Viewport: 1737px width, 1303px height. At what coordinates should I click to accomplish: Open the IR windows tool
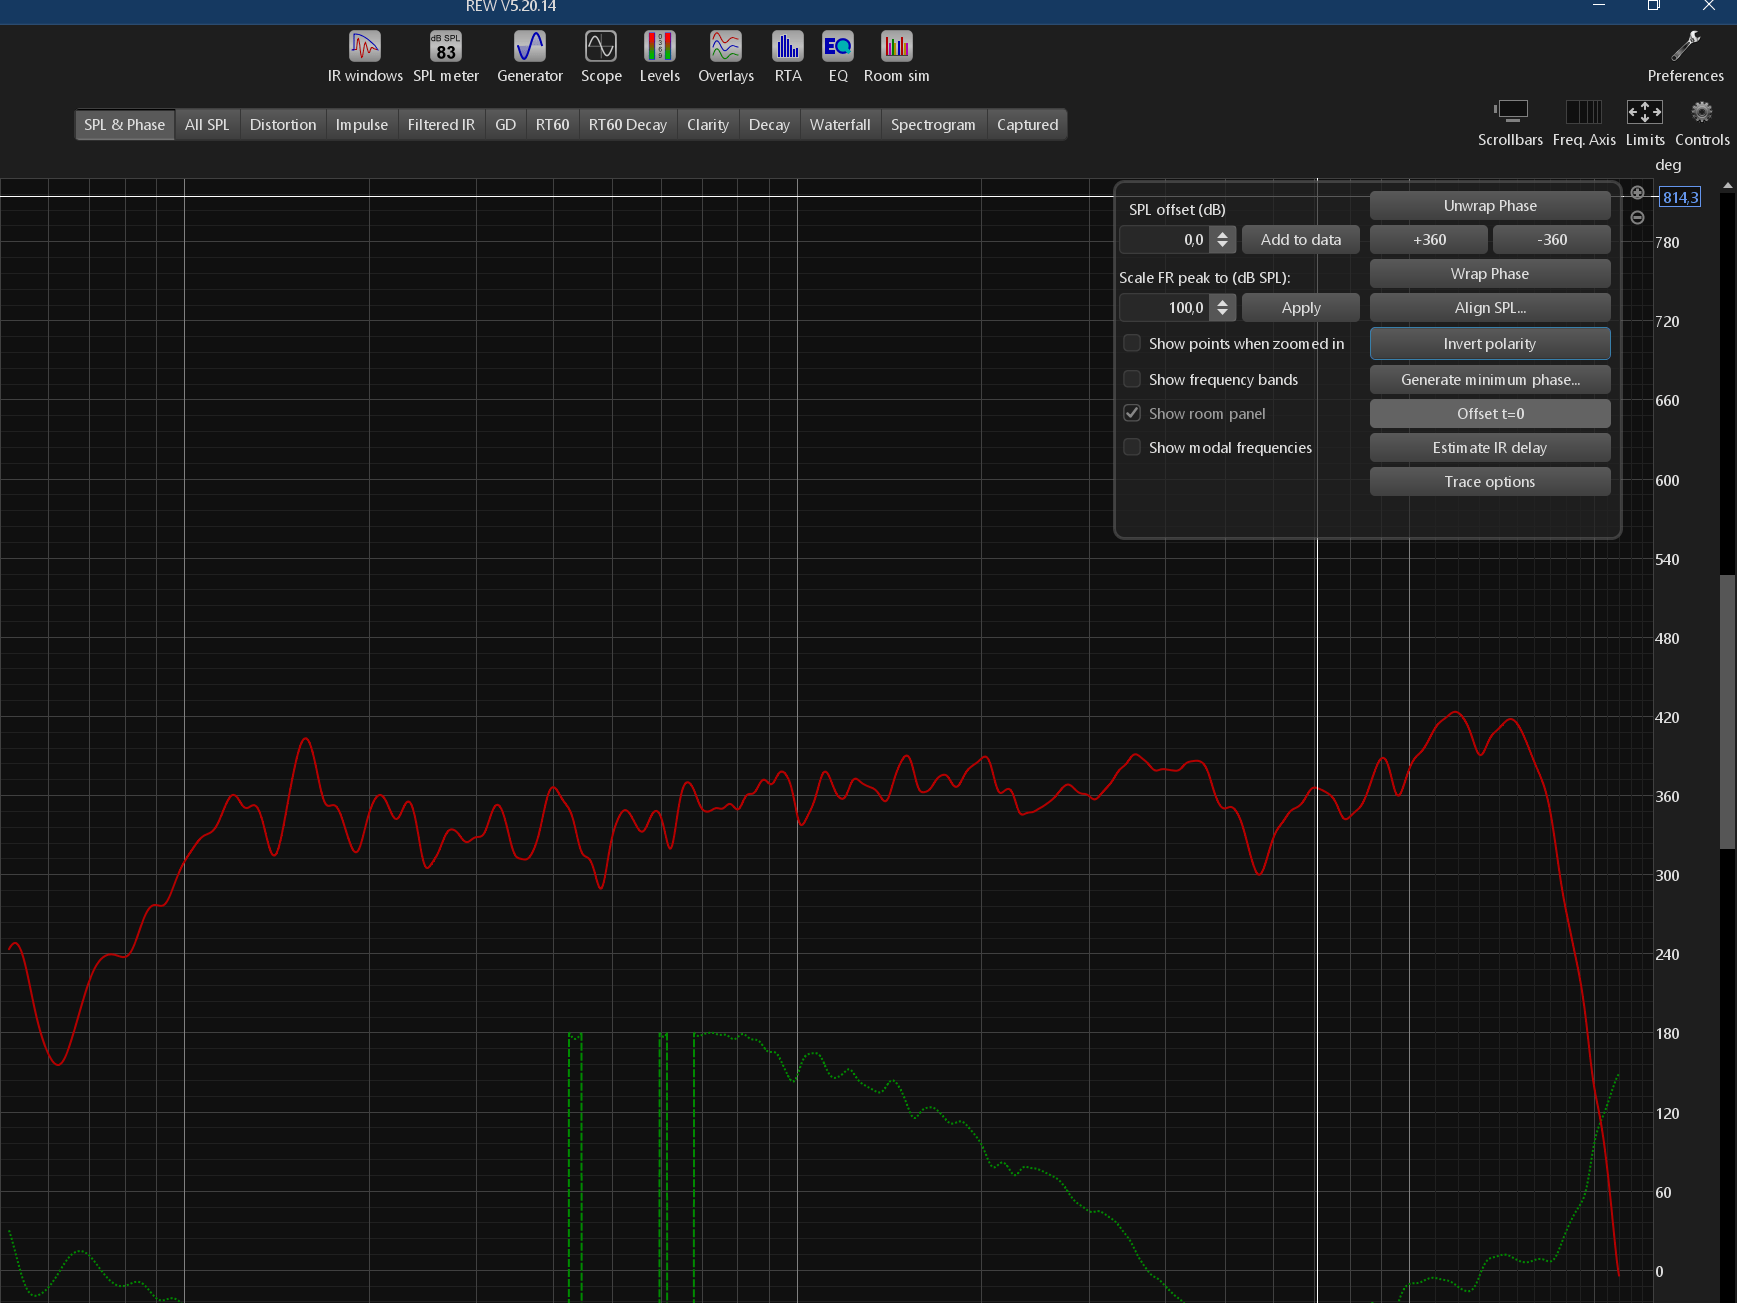365,57
